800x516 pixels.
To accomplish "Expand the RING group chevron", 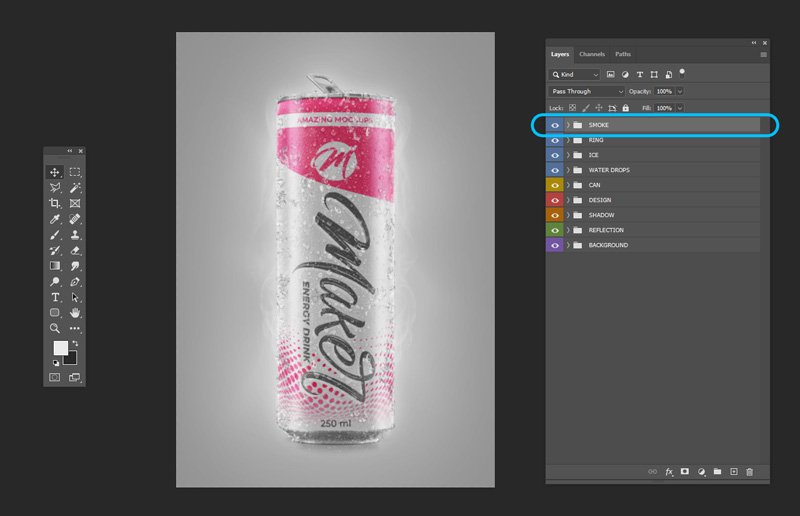I will pyautogui.click(x=568, y=140).
